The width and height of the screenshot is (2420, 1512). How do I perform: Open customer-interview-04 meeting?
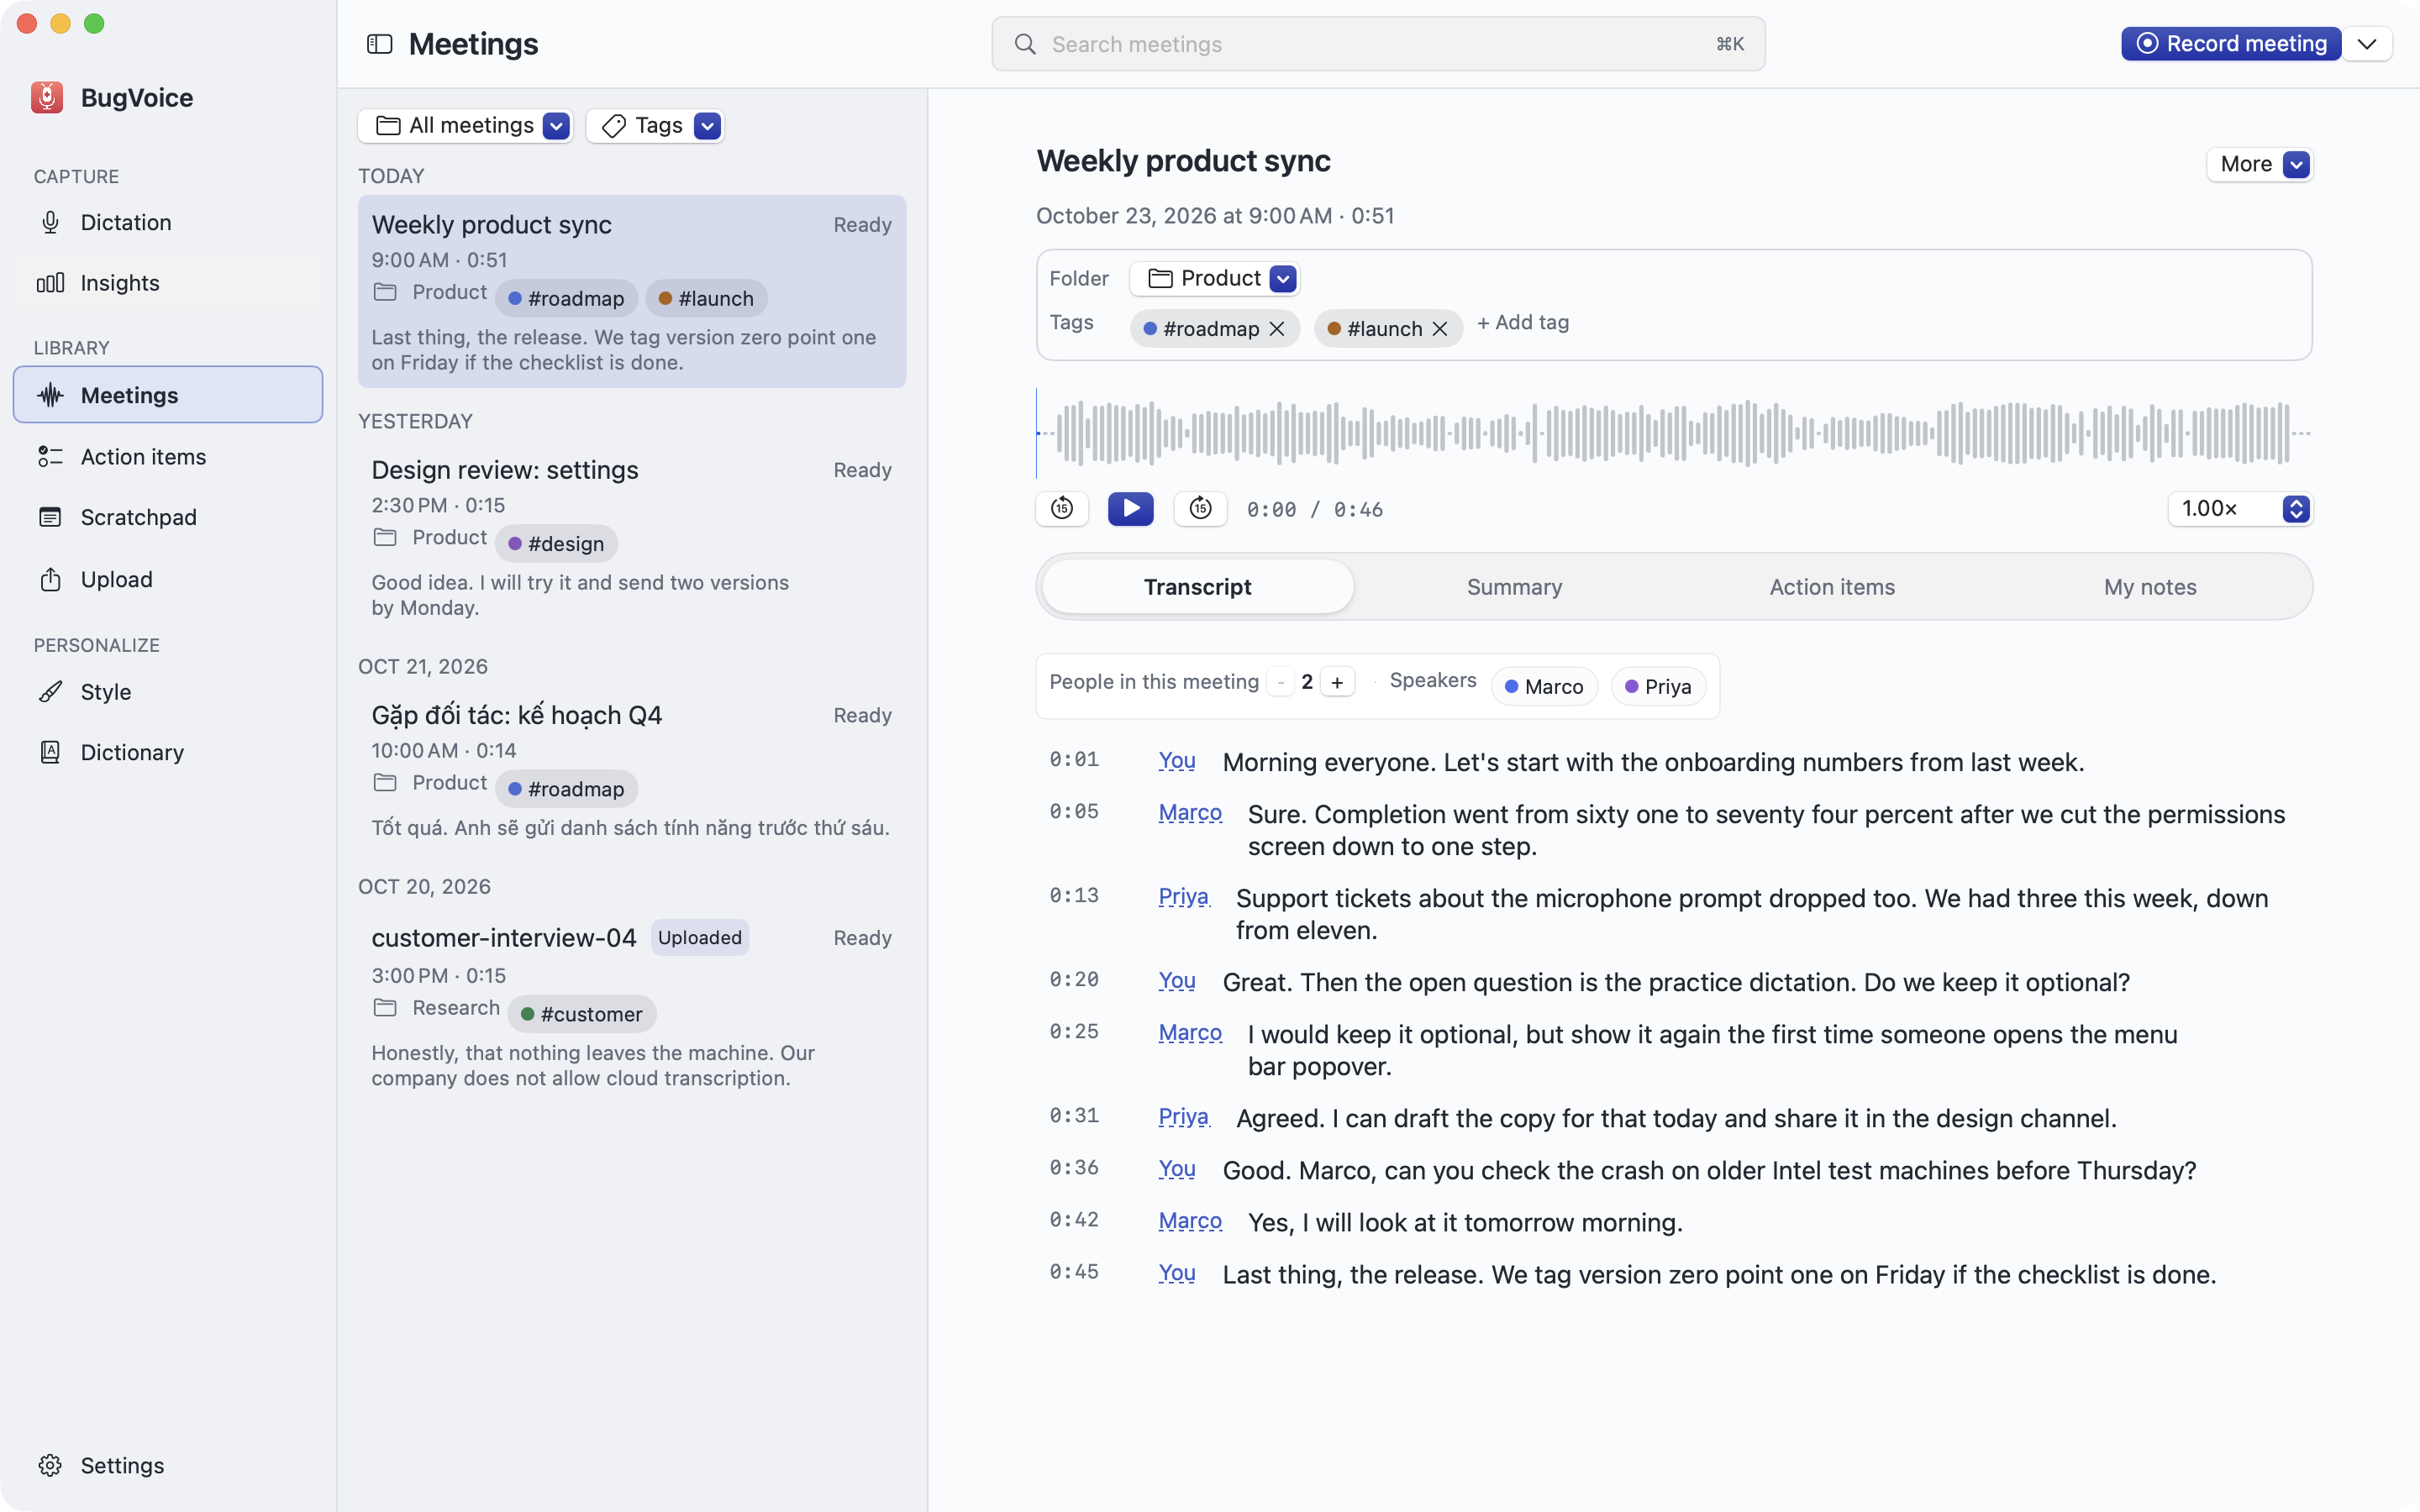point(632,1006)
